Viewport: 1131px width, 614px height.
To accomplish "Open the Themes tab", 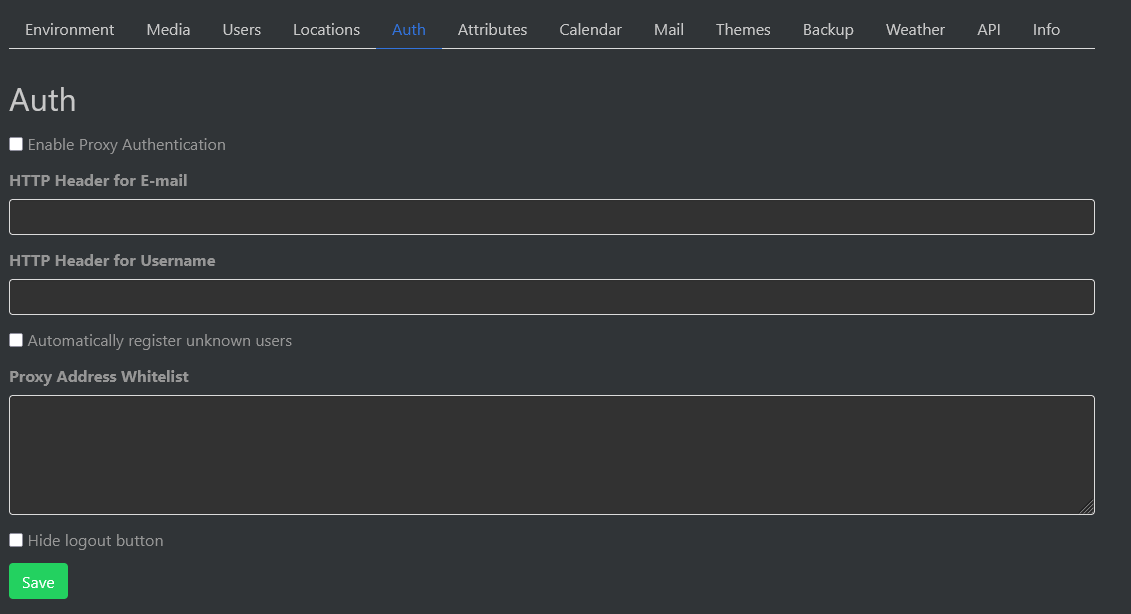I will (743, 29).
